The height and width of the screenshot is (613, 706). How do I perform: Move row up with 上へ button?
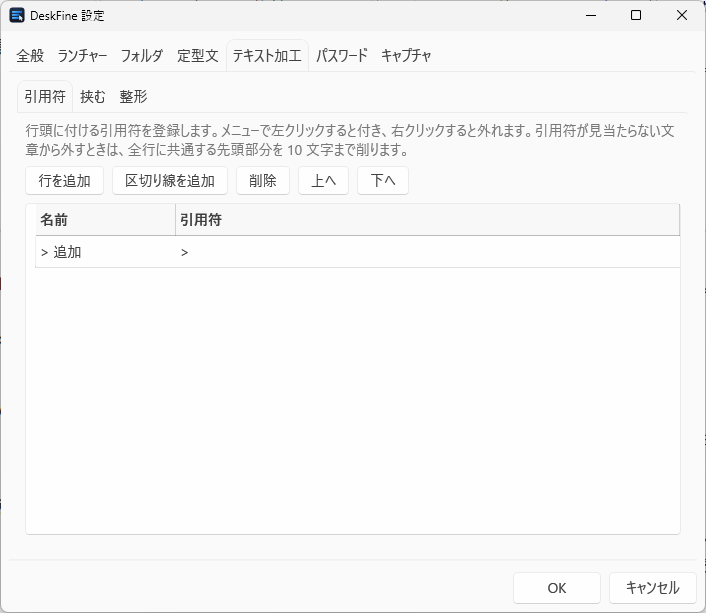pos(323,181)
